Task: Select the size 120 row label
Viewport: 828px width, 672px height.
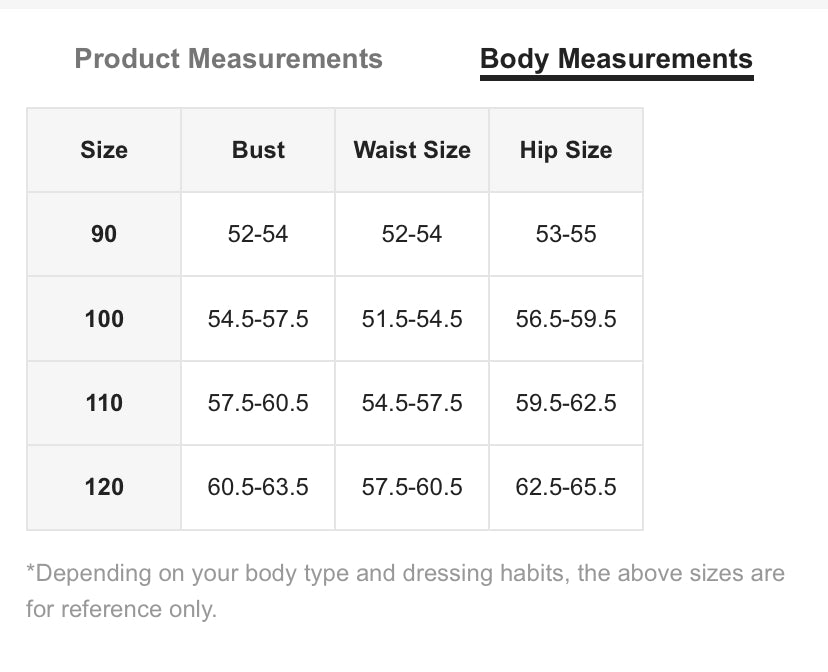Action: 104,487
